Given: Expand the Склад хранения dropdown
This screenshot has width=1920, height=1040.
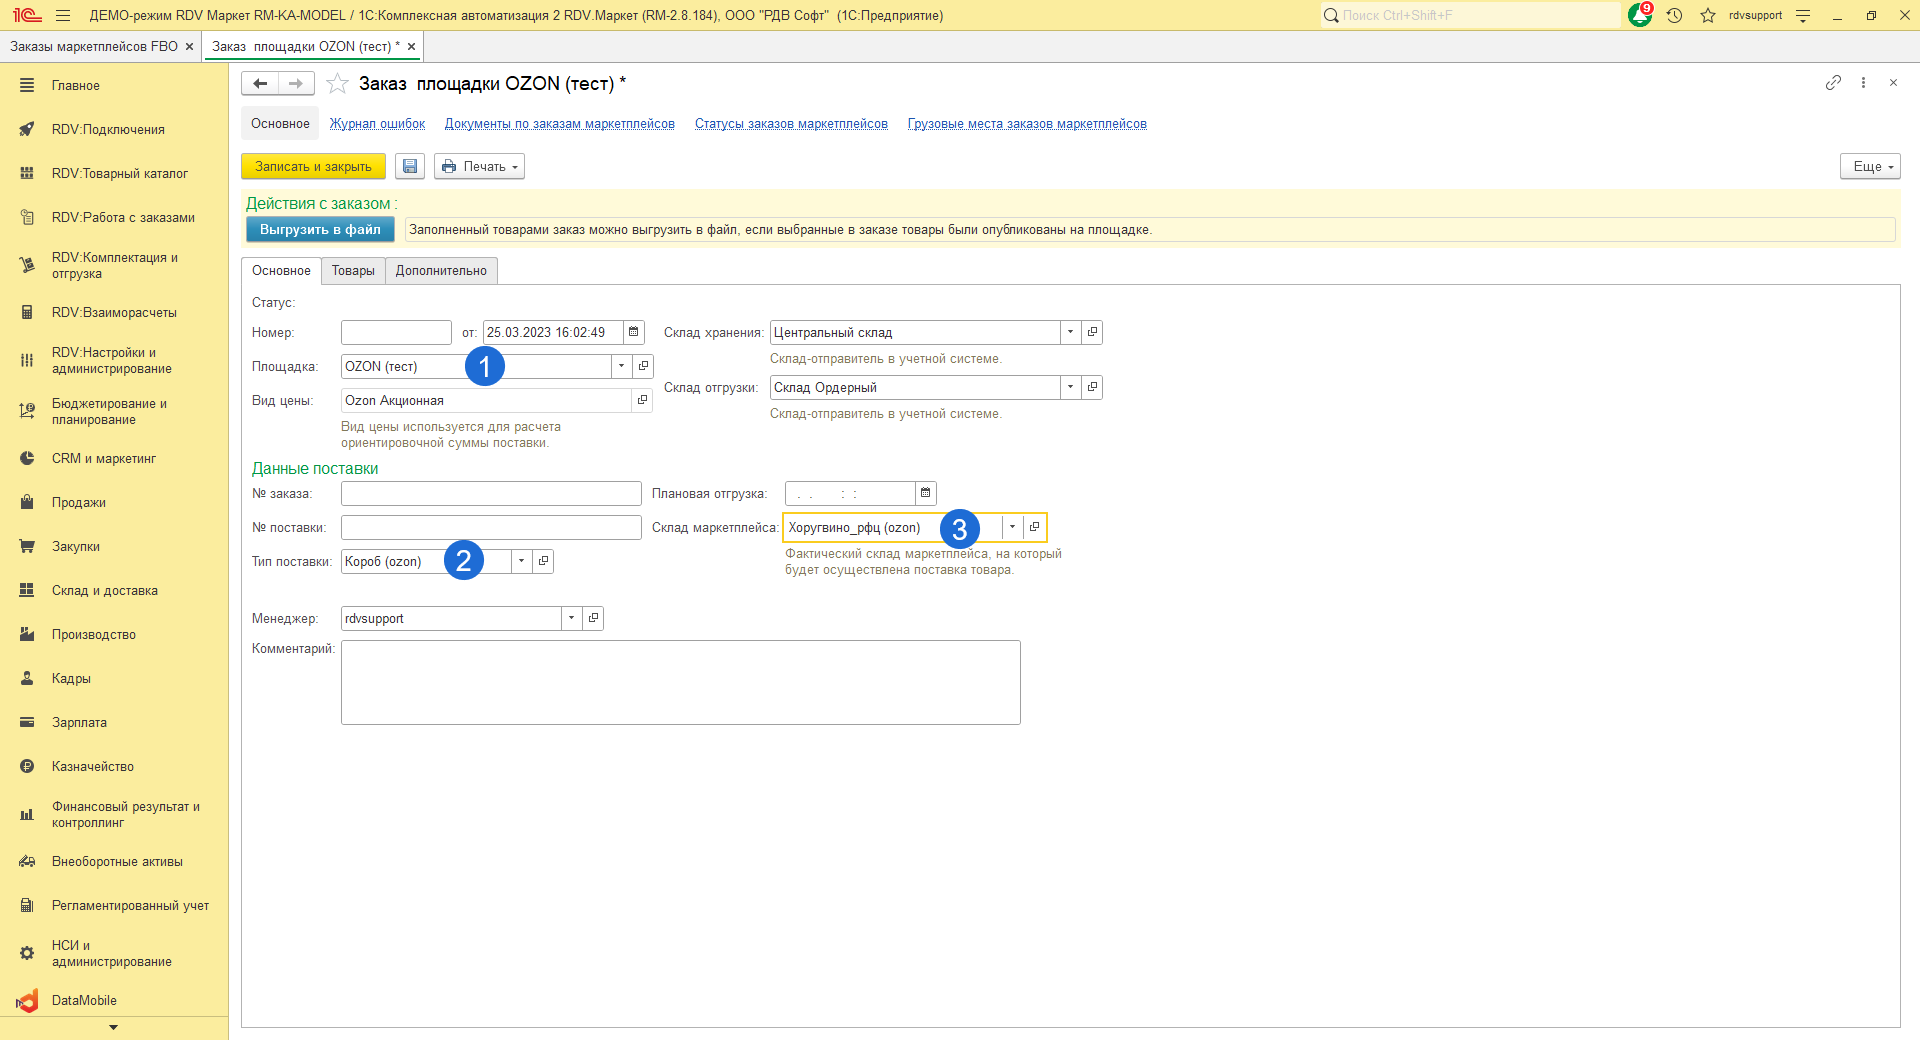Looking at the screenshot, I should (1070, 332).
